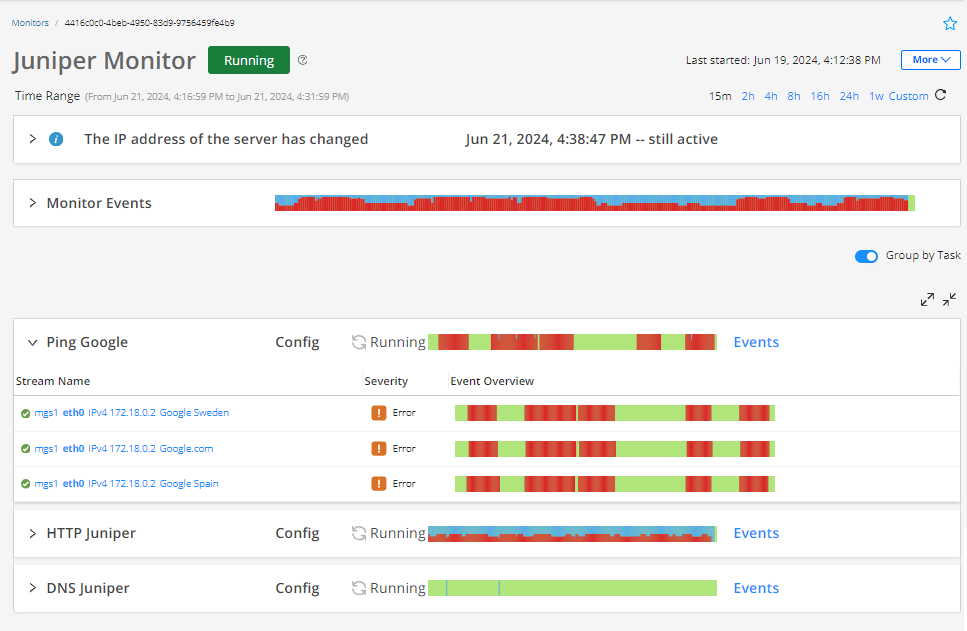Click the collapse-all arrows icon near Group by Task

[949, 299]
